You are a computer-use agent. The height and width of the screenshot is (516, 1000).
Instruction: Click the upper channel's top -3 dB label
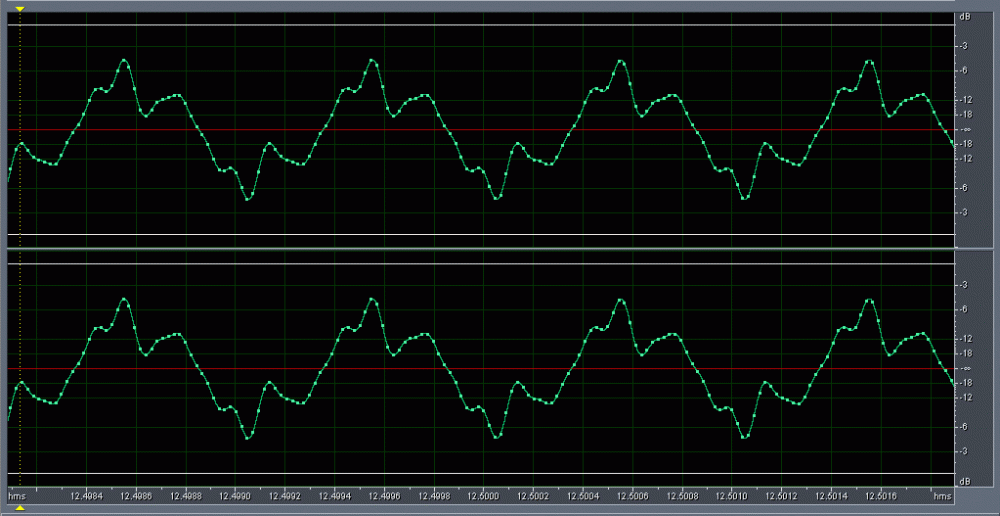point(964,46)
